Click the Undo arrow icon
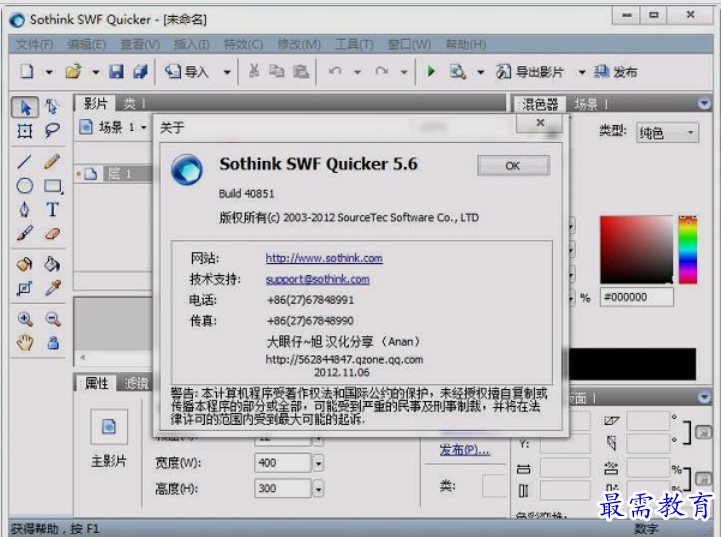The height and width of the screenshot is (537, 721). (x=335, y=71)
